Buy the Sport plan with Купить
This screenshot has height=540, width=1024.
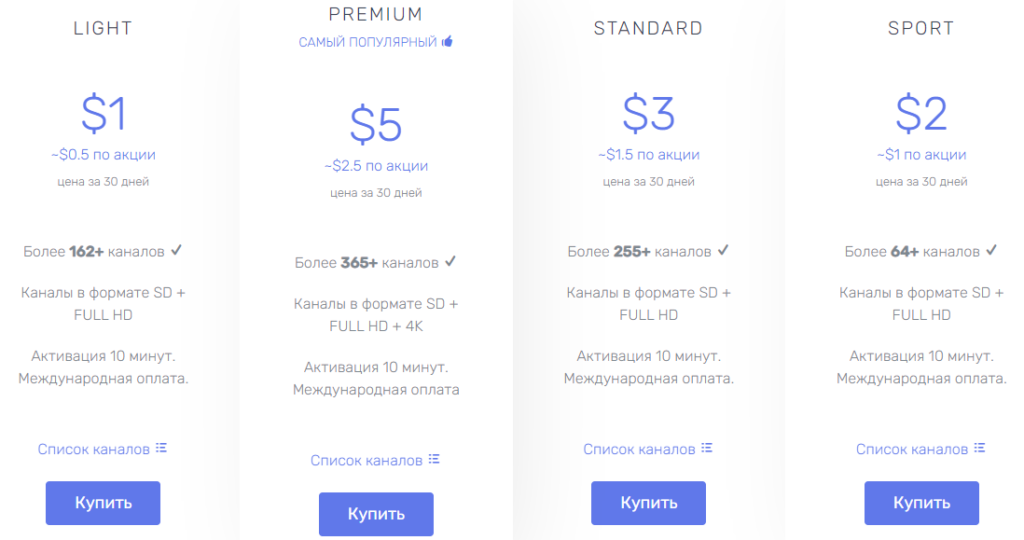click(x=921, y=503)
